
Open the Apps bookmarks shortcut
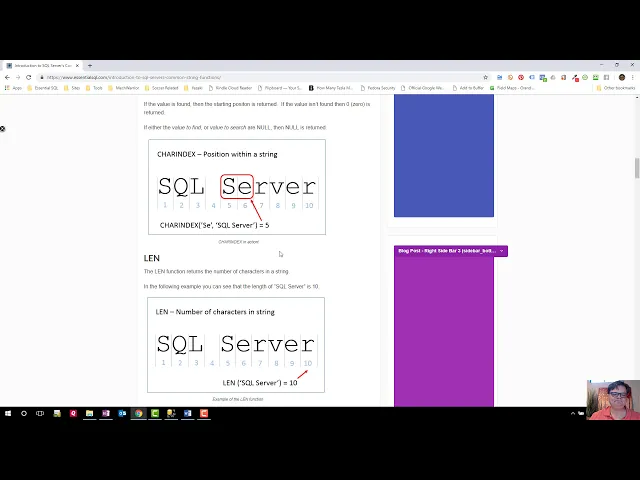tap(13, 88)
